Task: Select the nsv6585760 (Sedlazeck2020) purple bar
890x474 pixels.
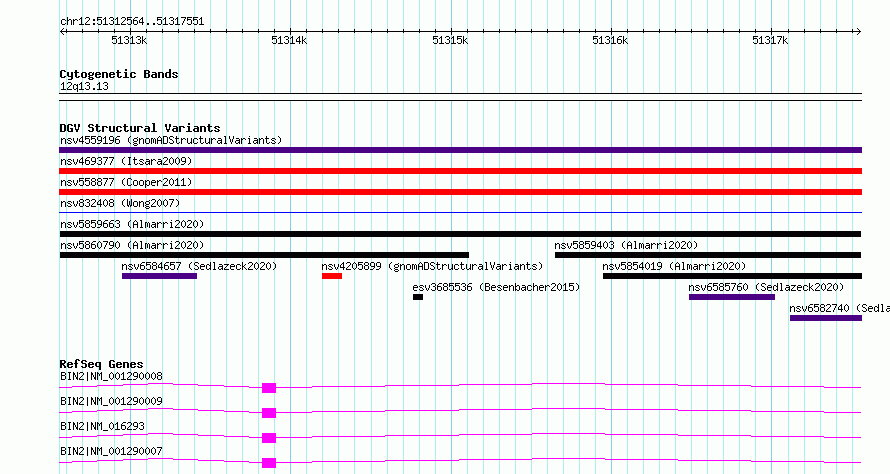Action: coord(732,297)
